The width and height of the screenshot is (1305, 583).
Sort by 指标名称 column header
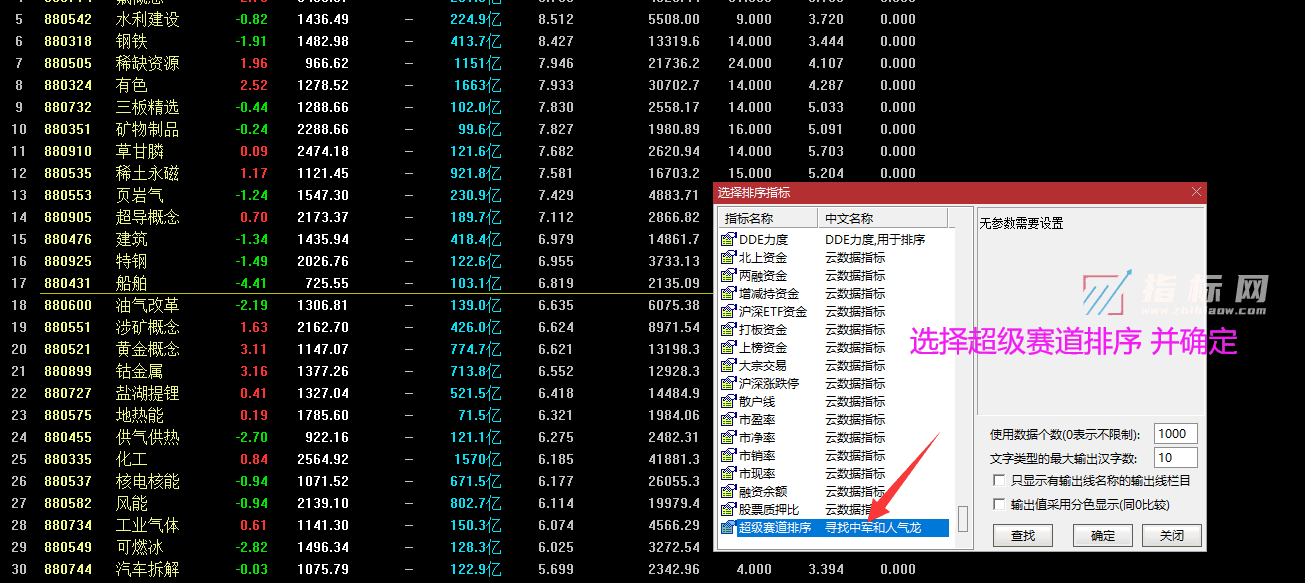768,218
